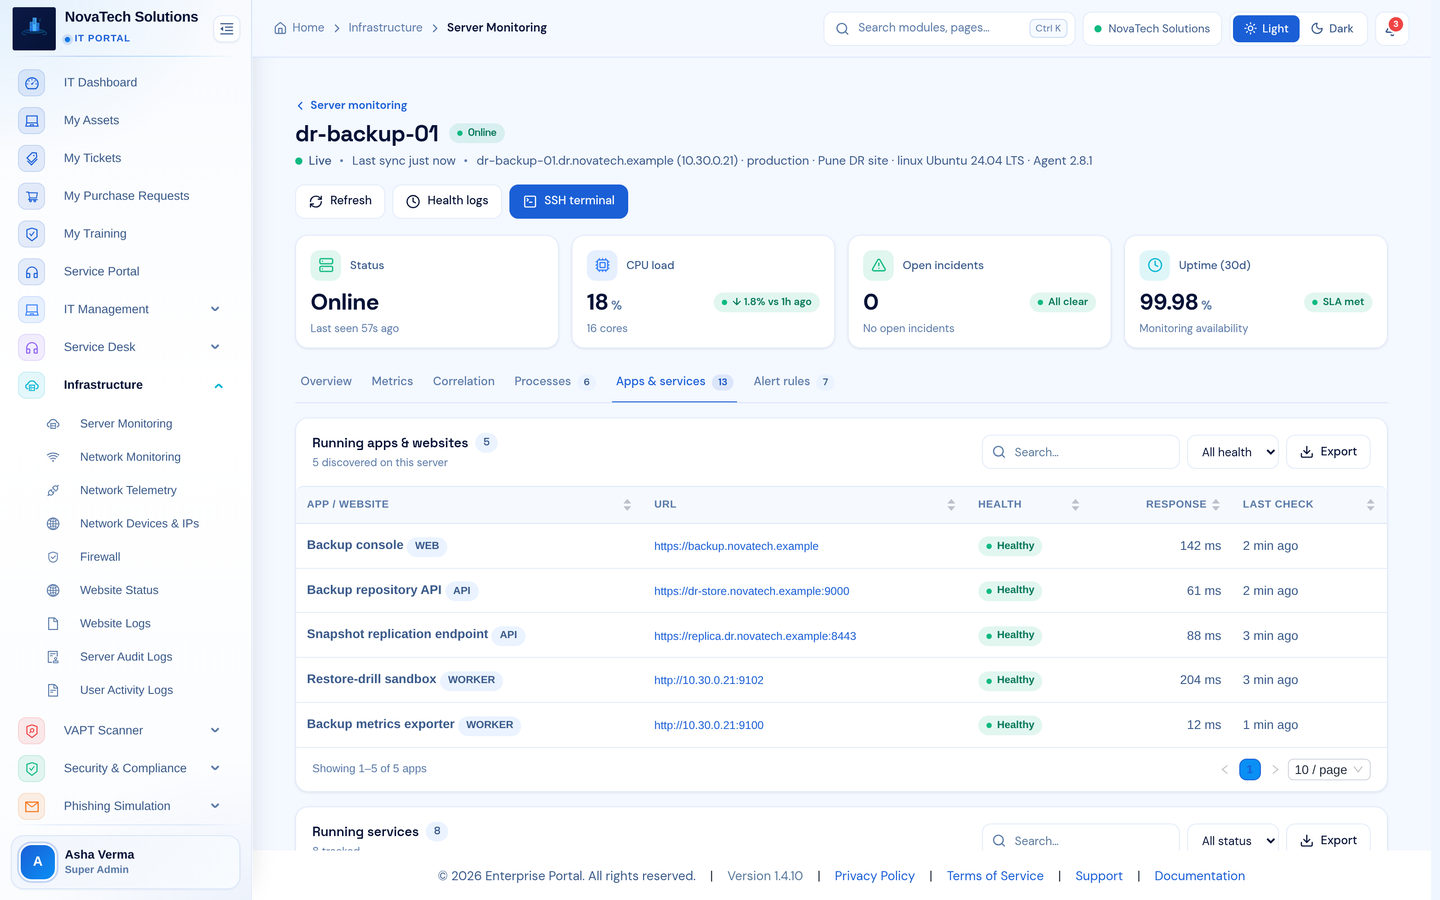The image size is (1440, 900).
Task: Open the 10 / page size dropdown
Action: [1329, 770]
